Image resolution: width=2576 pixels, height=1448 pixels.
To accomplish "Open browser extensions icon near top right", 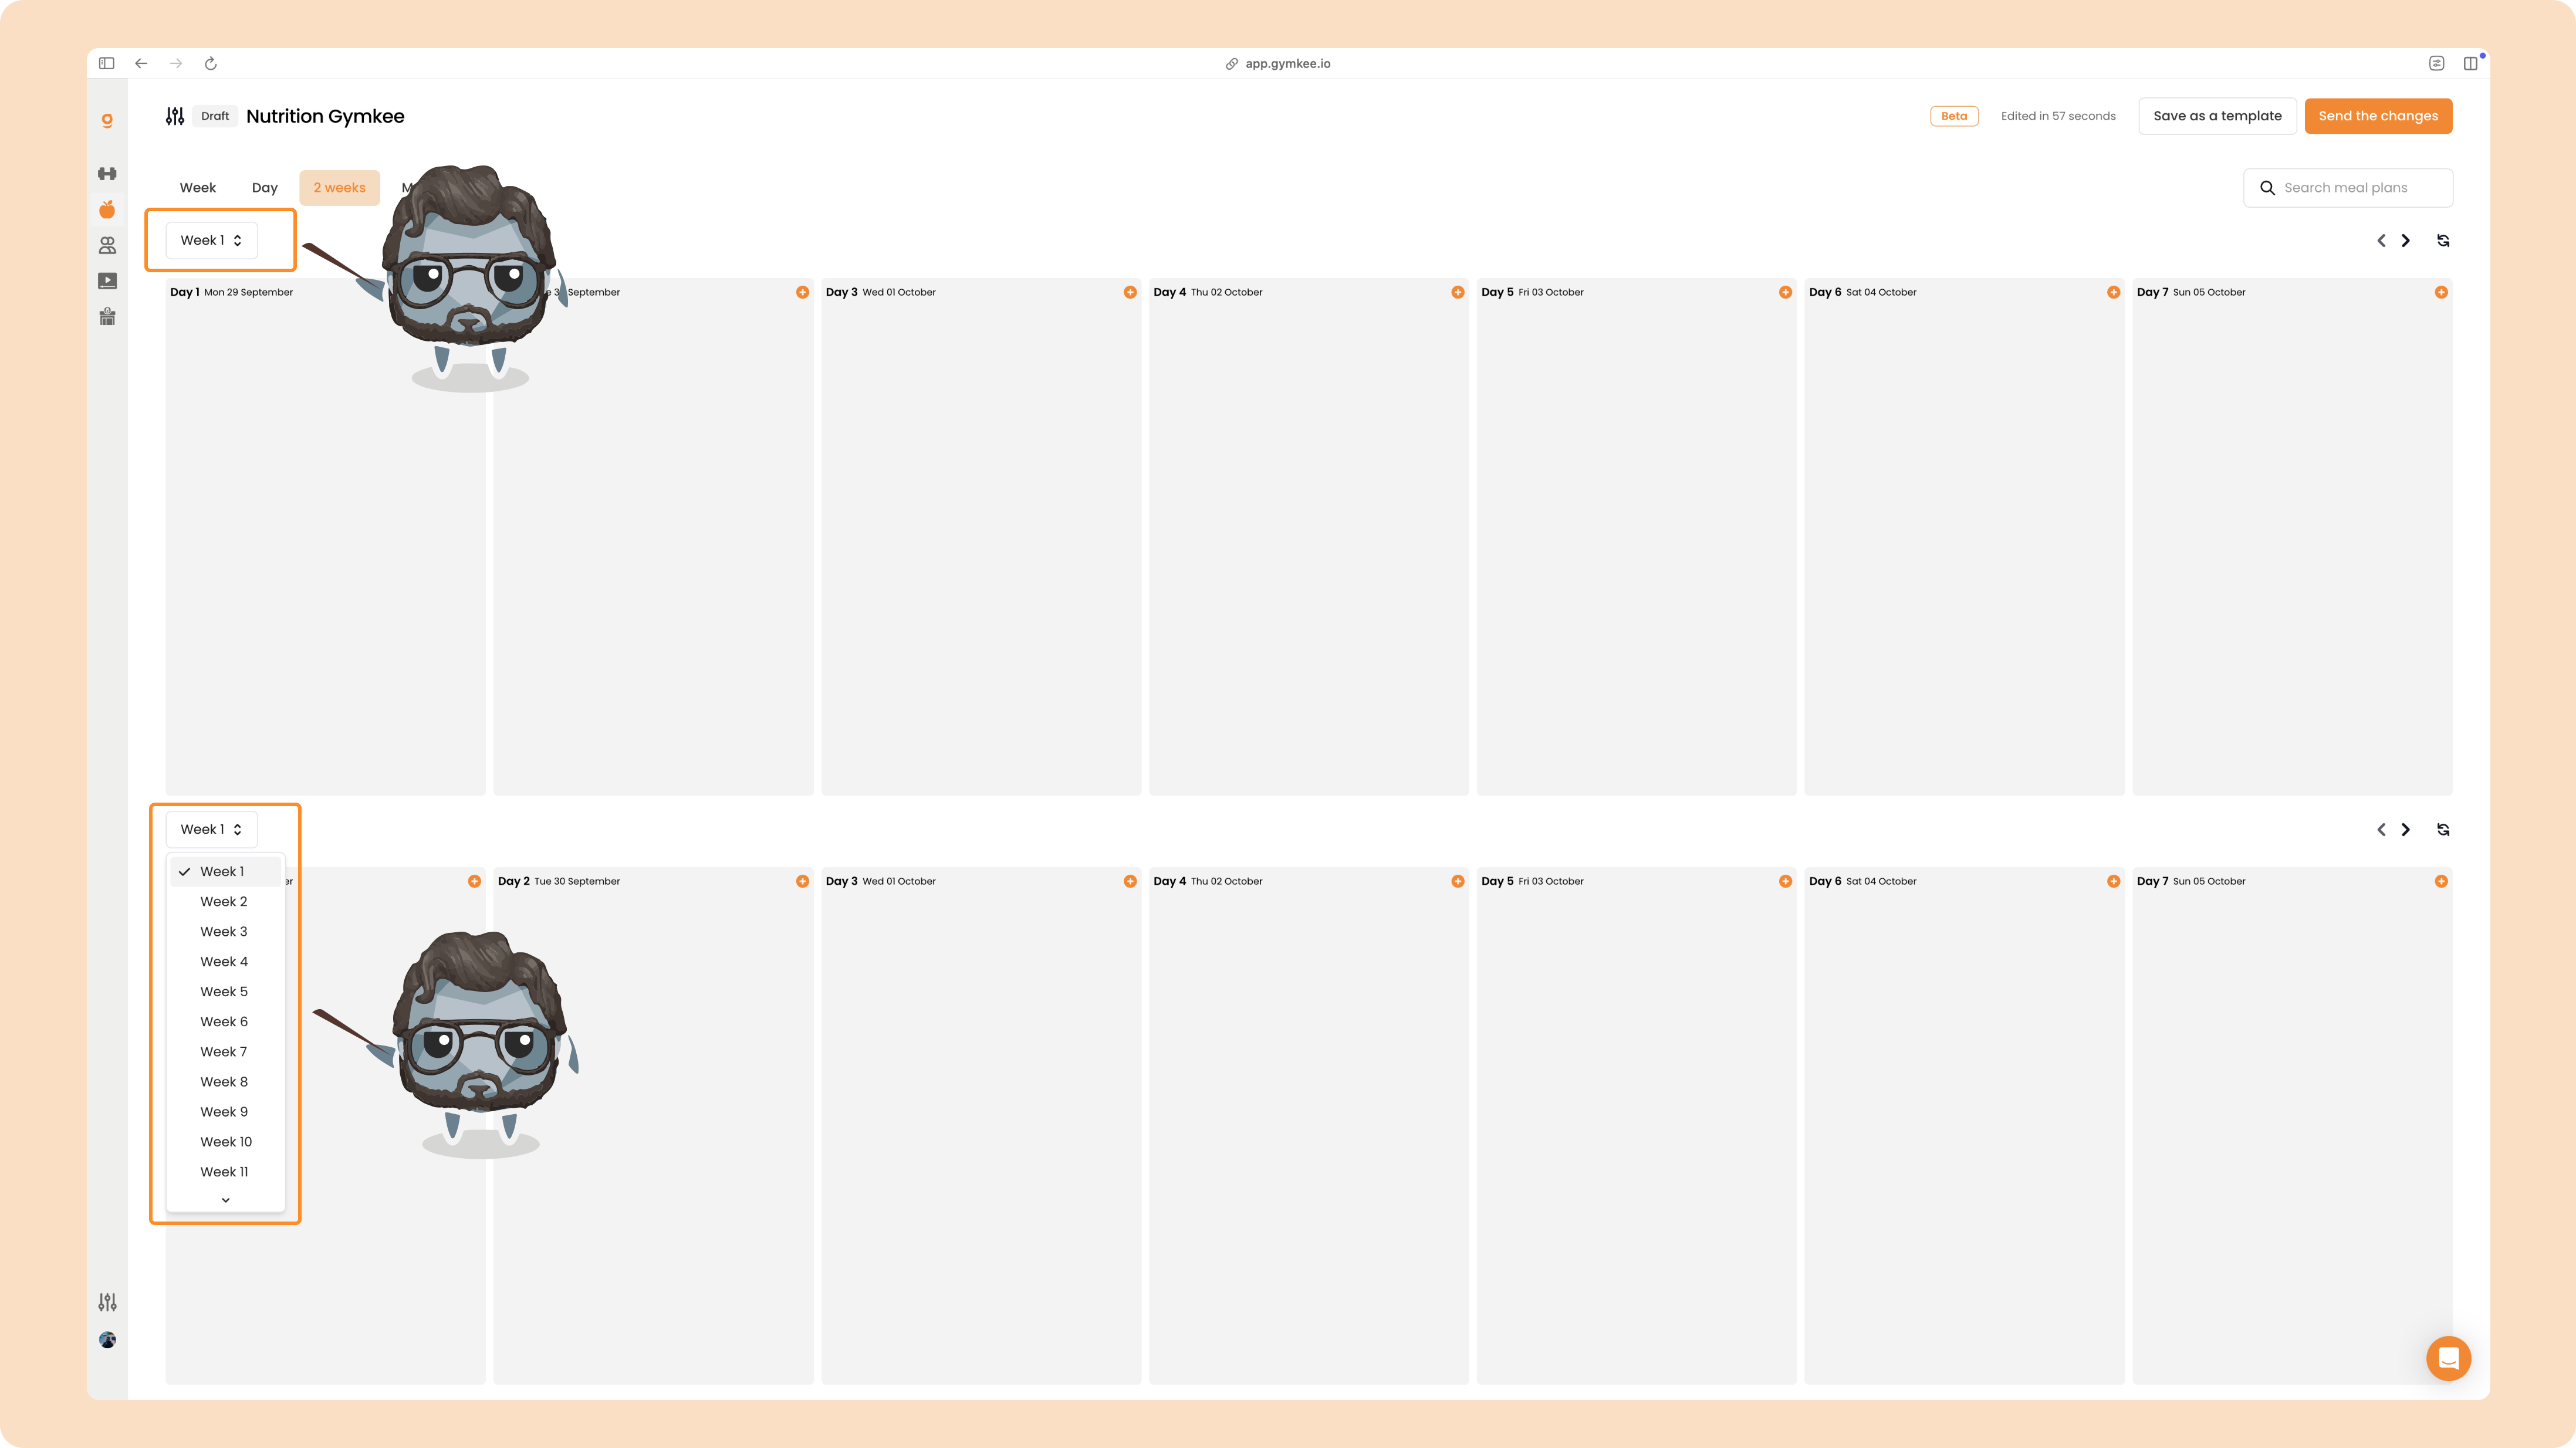I will coord(2436,63).
